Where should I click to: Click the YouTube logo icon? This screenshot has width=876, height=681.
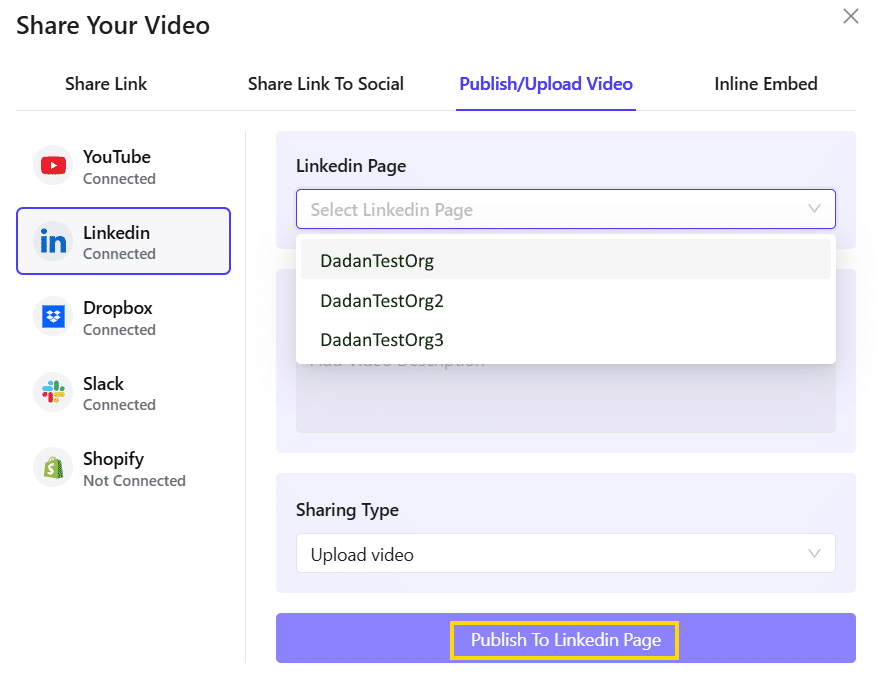(x=53, y=166)
